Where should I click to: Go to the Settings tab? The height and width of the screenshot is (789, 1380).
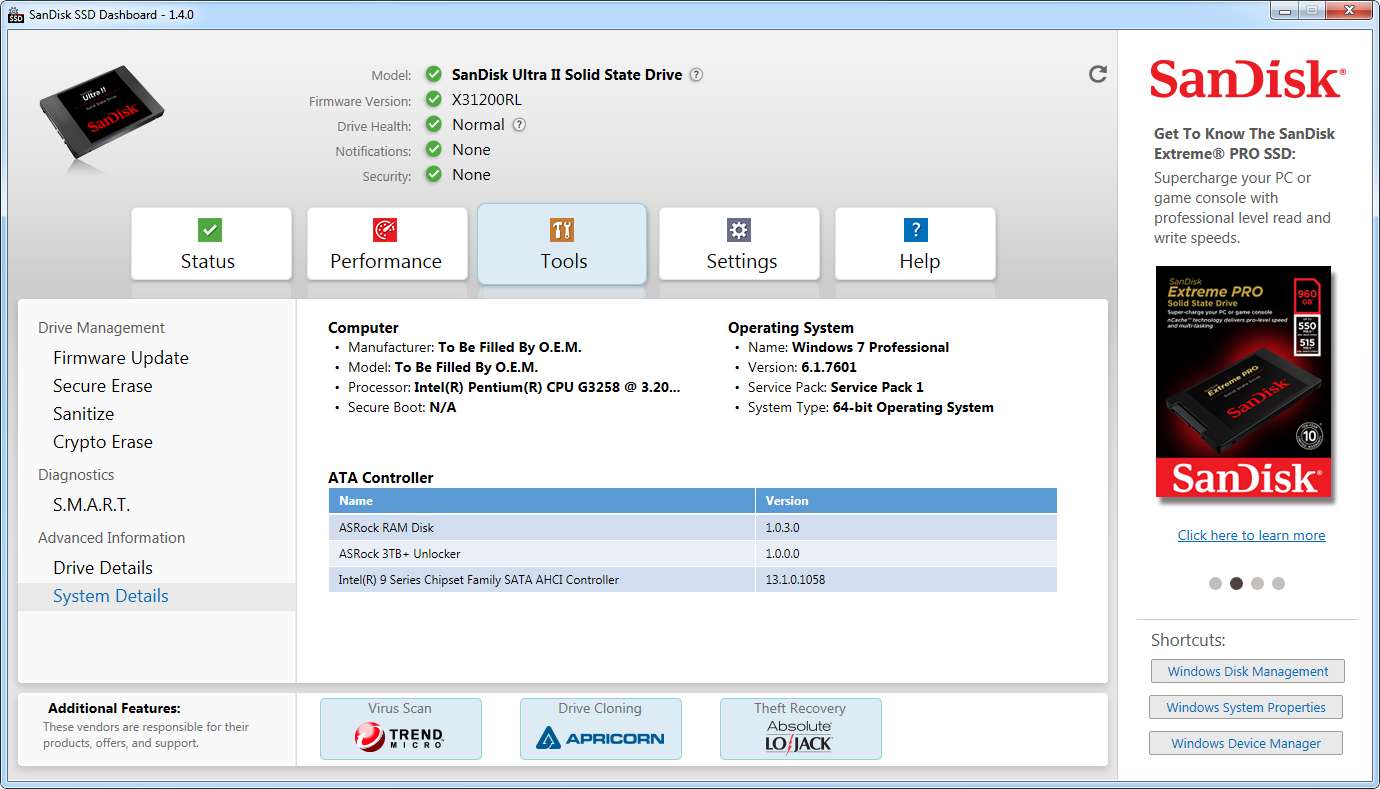click(739, 244)
